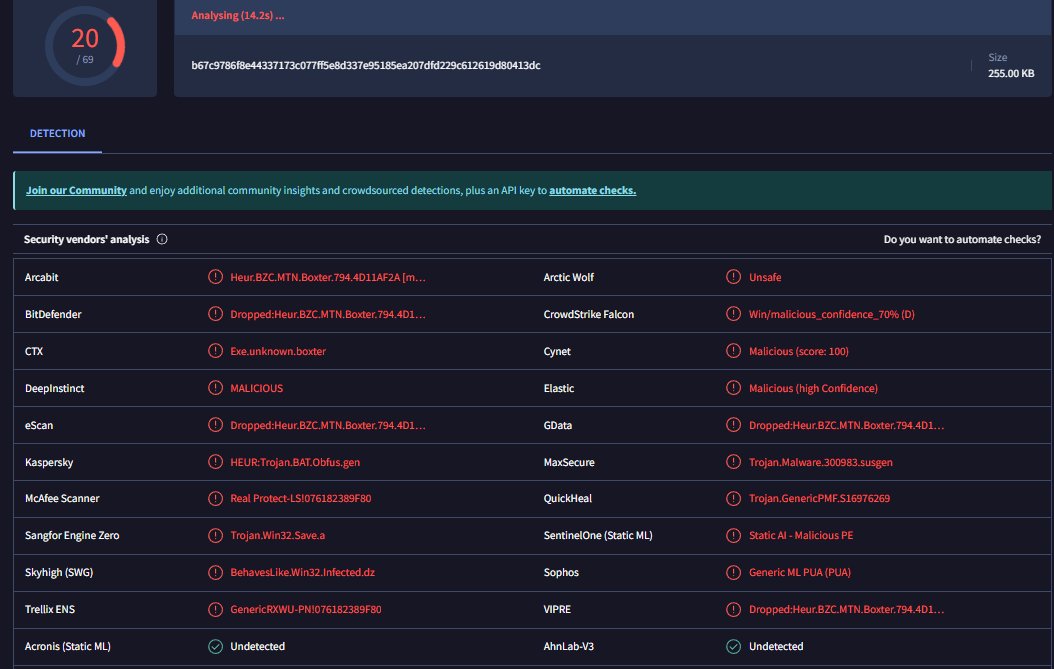
Task: Click the alert icon in the Sophos row
Action: point(733,572)
